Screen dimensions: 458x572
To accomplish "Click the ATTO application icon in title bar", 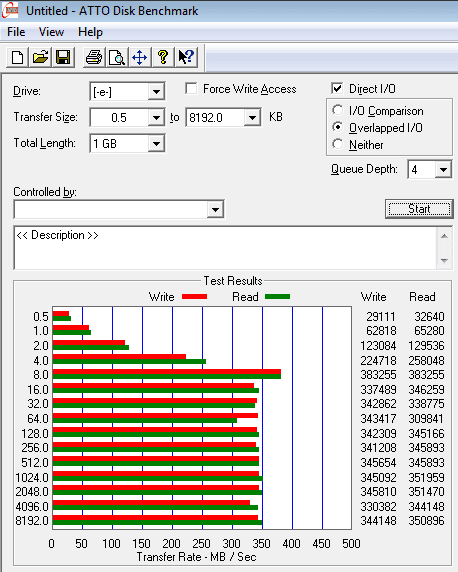I will 10,10.
